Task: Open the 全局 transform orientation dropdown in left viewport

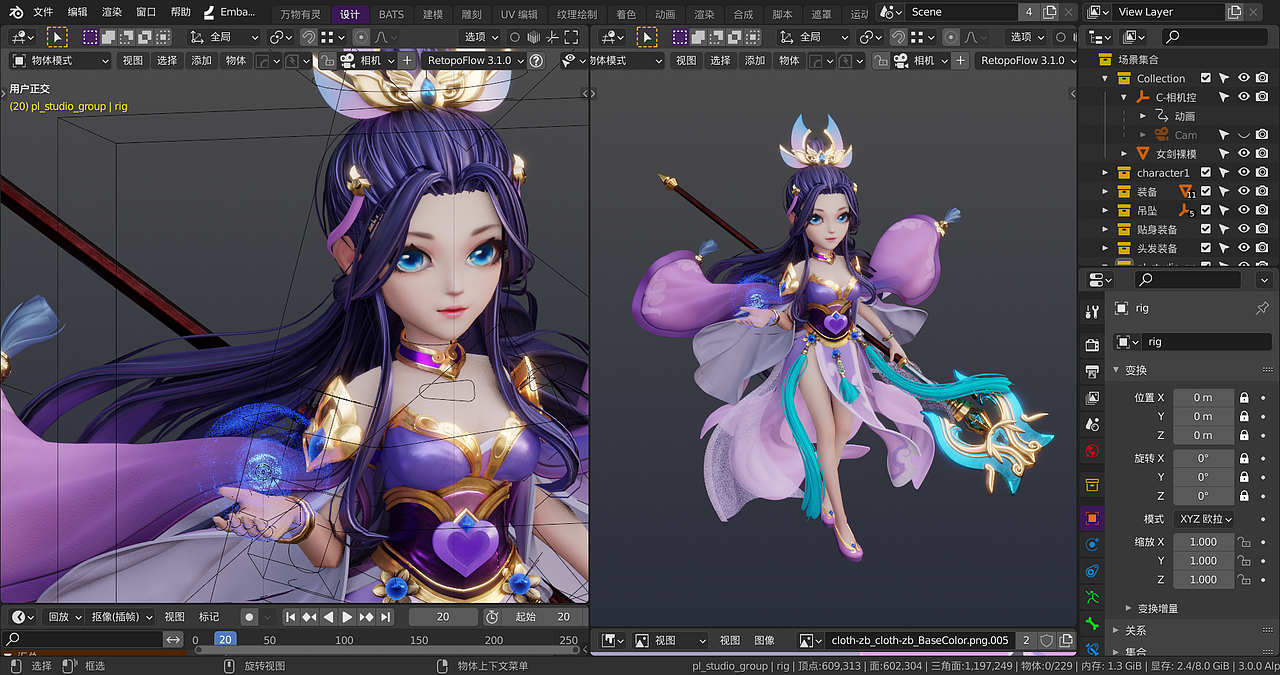Action: pyautogui.click(x=225, y=37)
